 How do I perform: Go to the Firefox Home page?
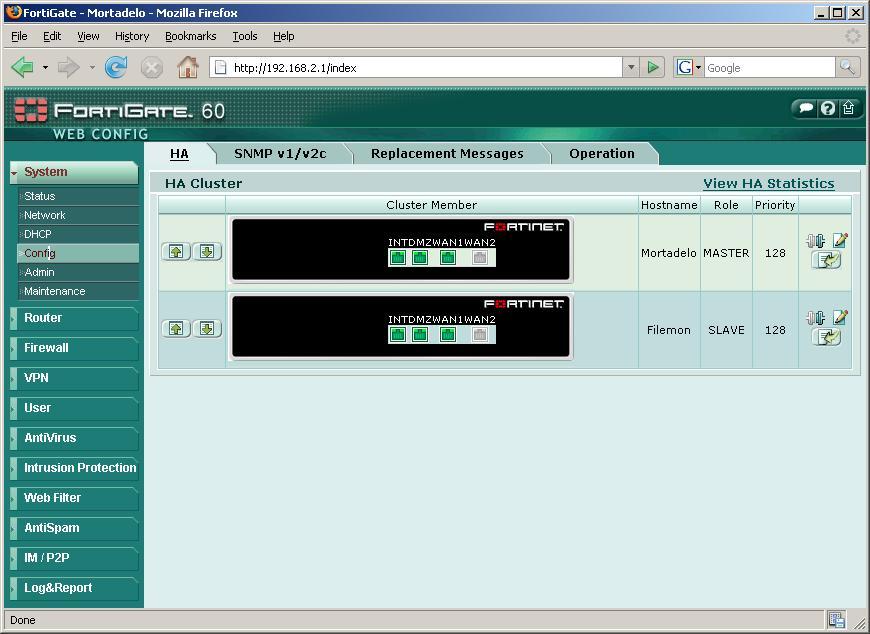(x=188, y=68)
